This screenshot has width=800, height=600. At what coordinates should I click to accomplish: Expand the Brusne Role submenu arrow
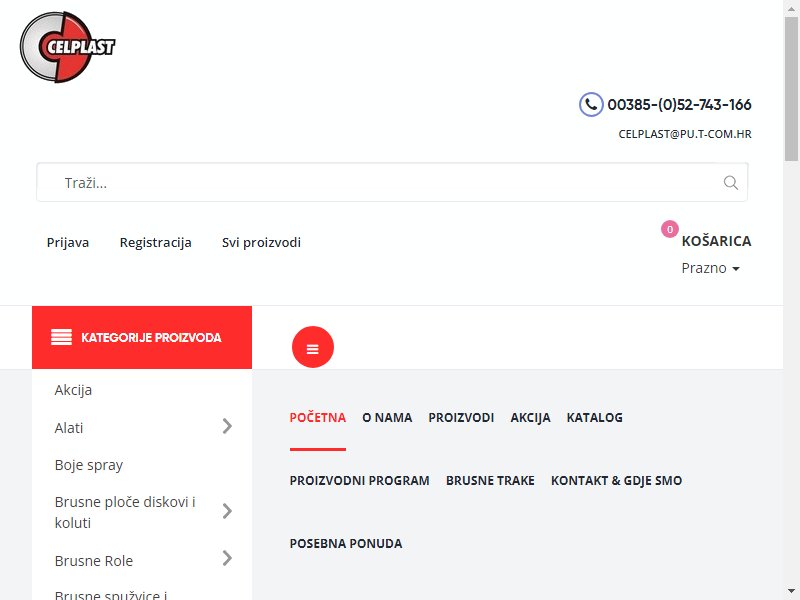pos(227,558)
